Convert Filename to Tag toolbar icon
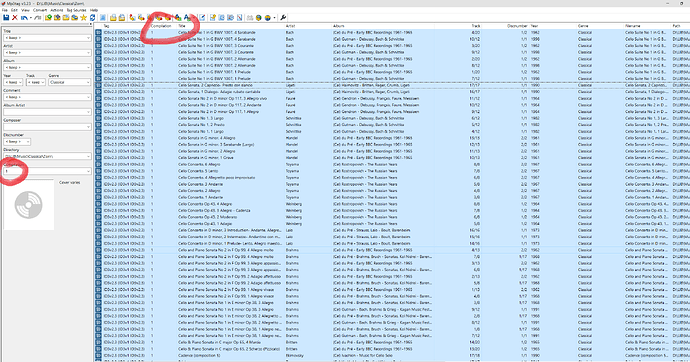Viewport: 690px width, 362px height. click(141, 18)
